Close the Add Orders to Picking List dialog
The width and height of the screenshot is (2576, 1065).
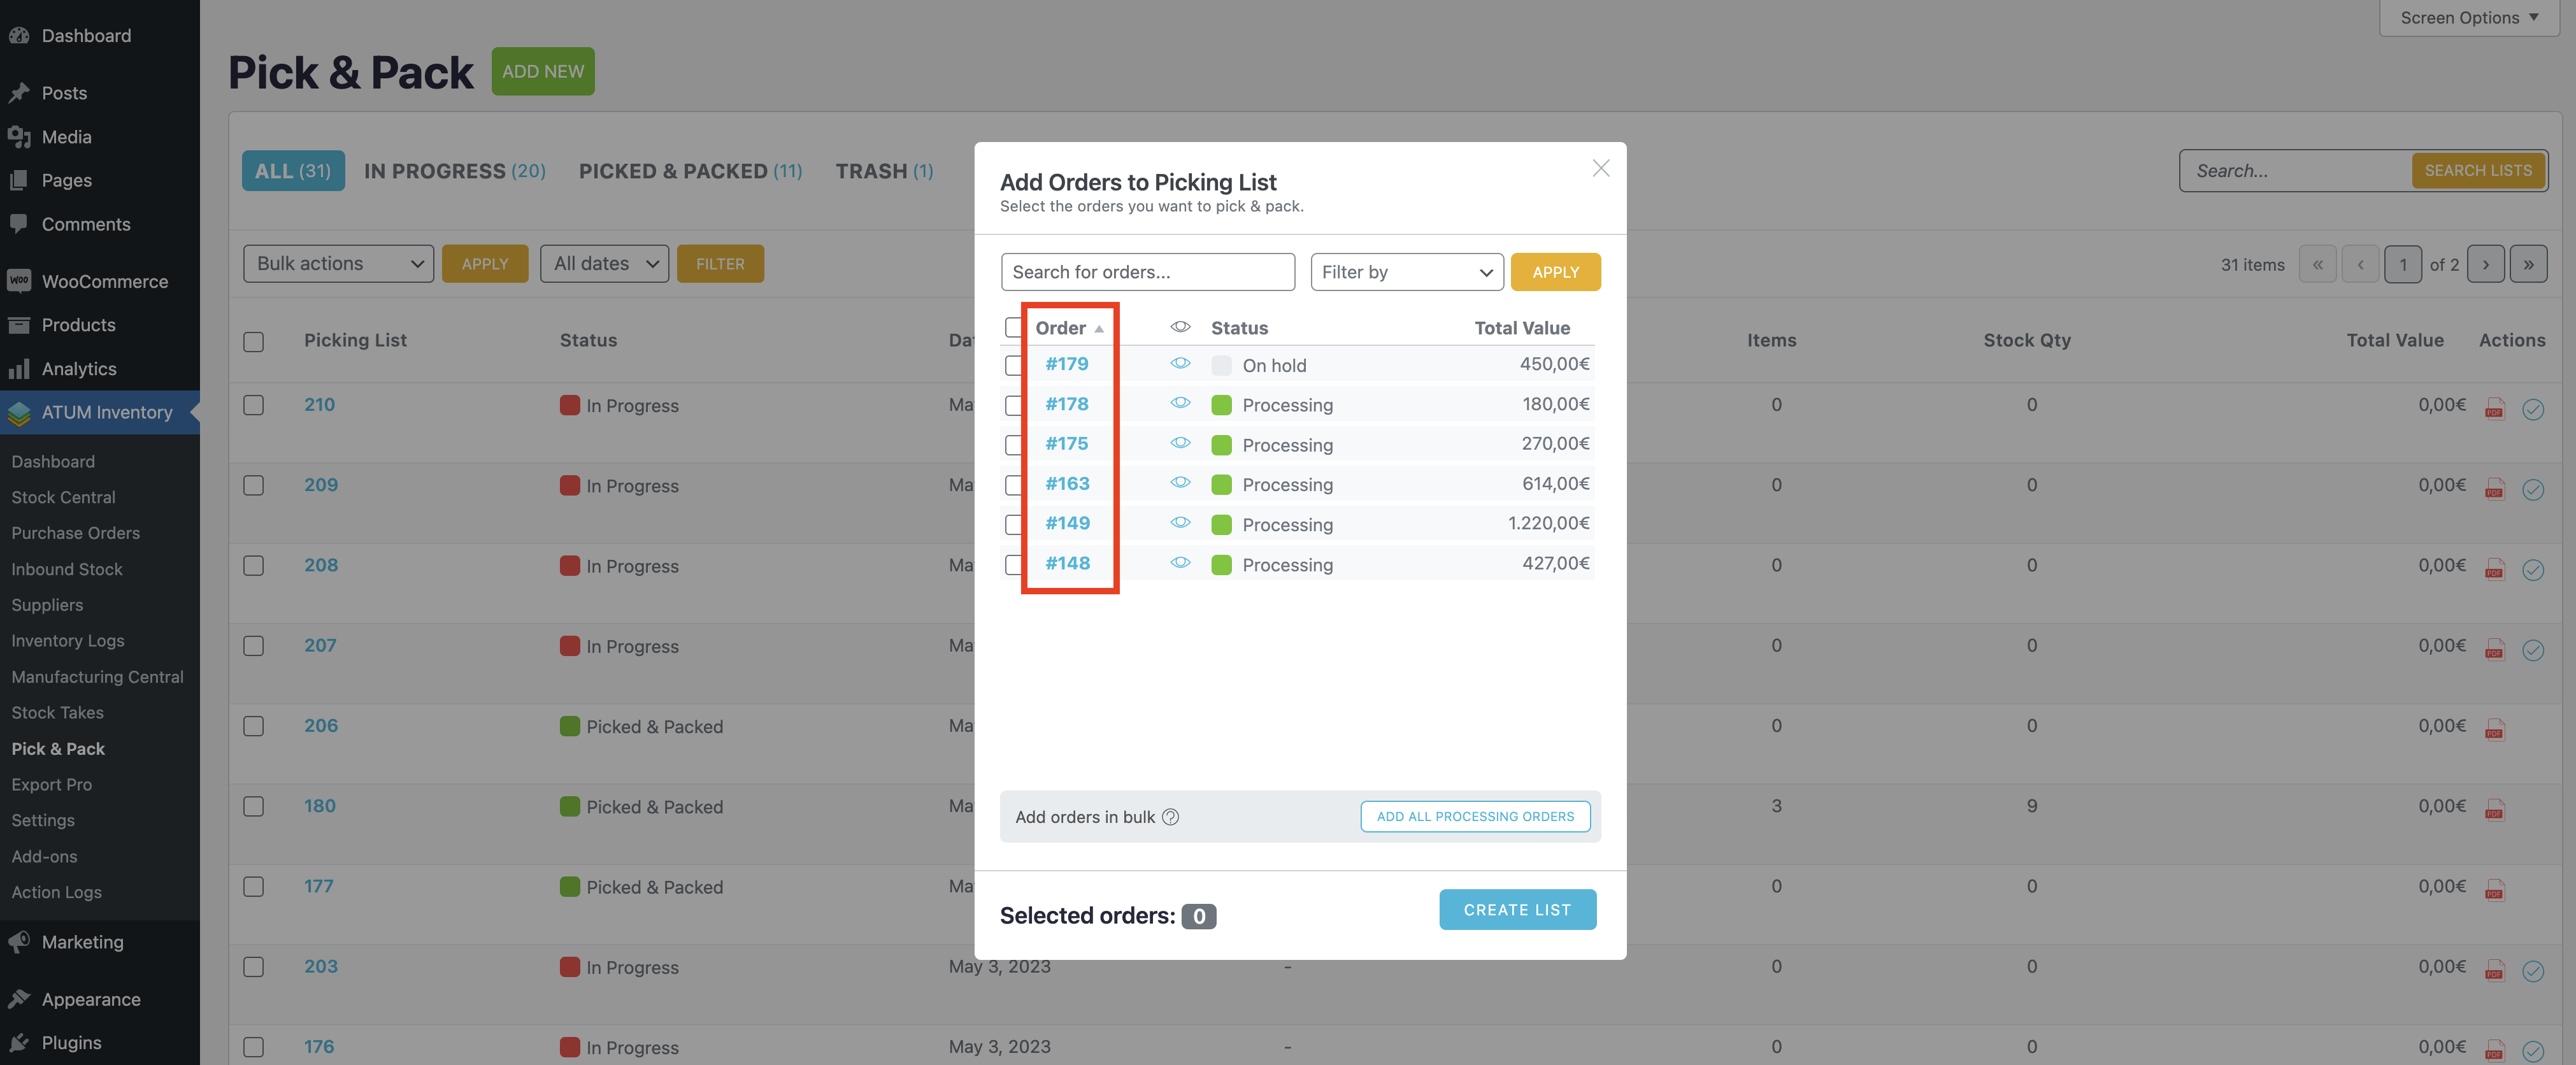[x=1600, y=169]
